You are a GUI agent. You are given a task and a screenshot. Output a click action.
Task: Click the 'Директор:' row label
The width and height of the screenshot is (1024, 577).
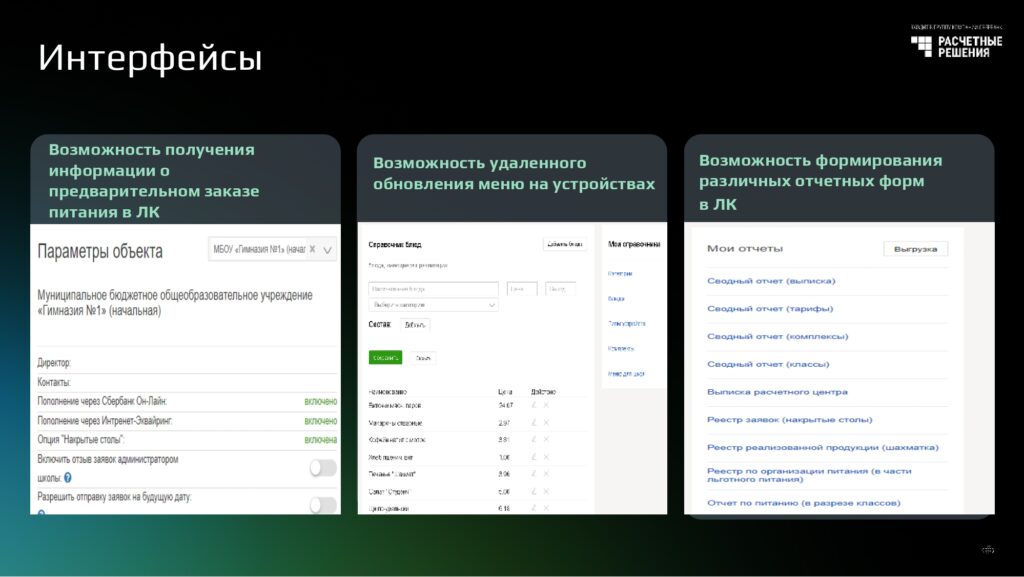54,363
